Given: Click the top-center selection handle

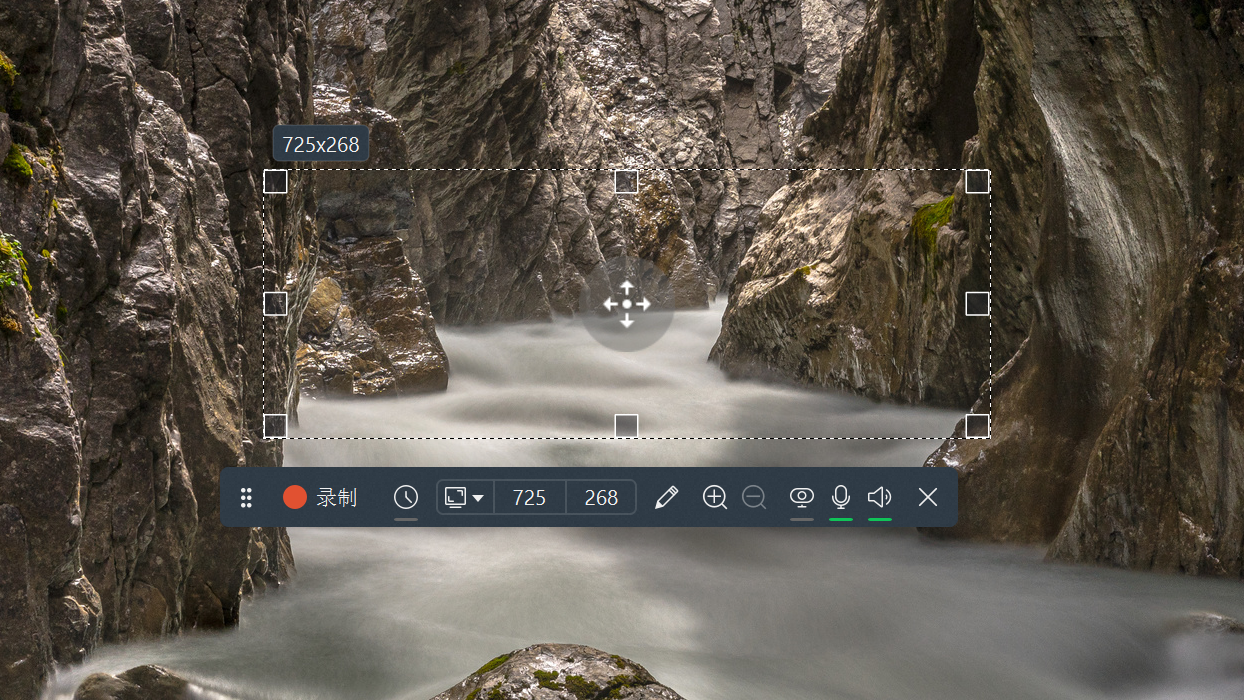Looking at the screenshot, I should tap(626, 181).
